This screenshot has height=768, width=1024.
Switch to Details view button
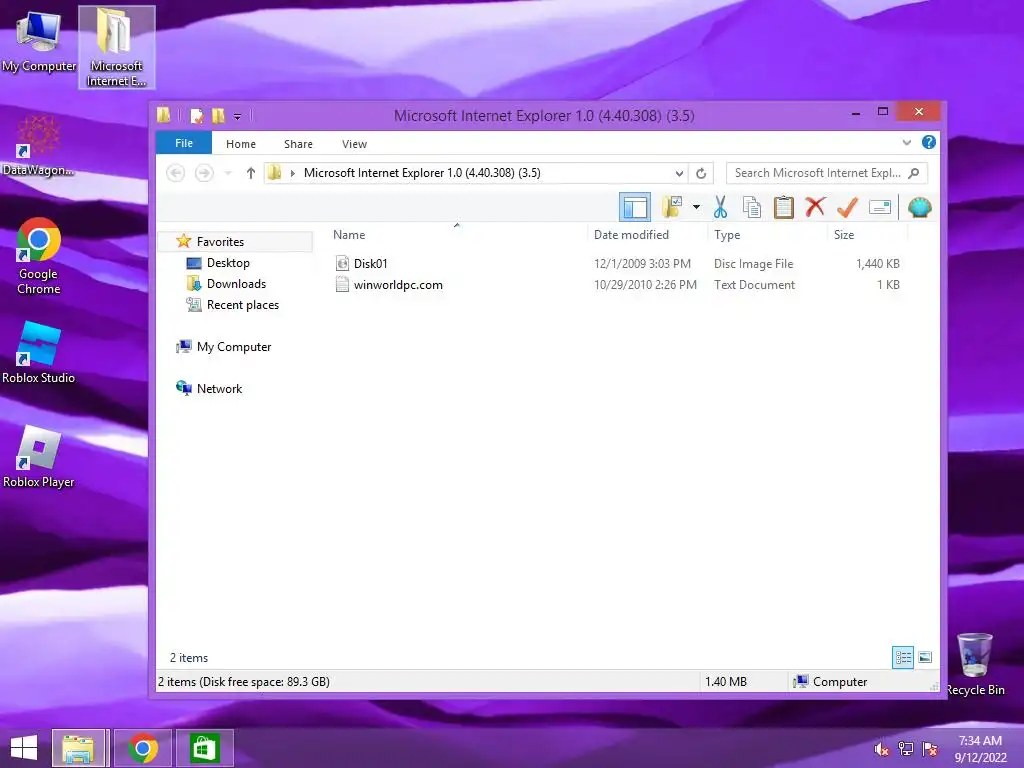pos(903,657)
